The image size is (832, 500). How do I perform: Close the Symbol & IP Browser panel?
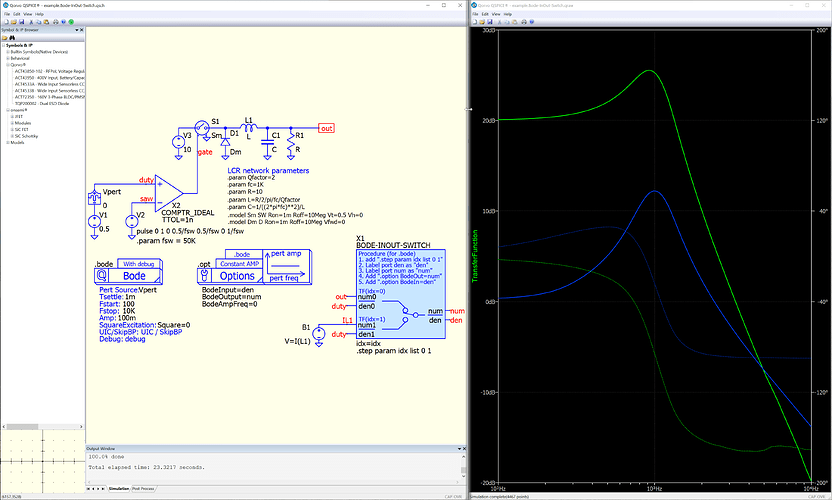[82, 30]
